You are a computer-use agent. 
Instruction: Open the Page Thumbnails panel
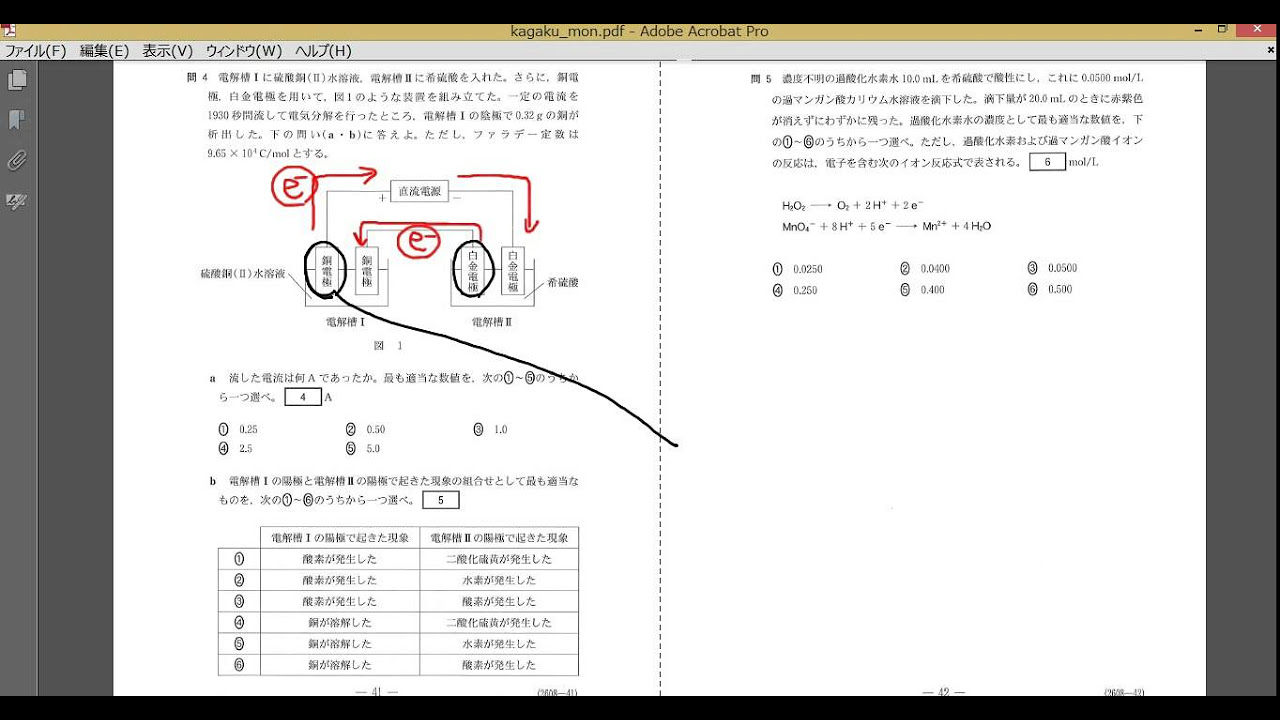tap(16, 80)
